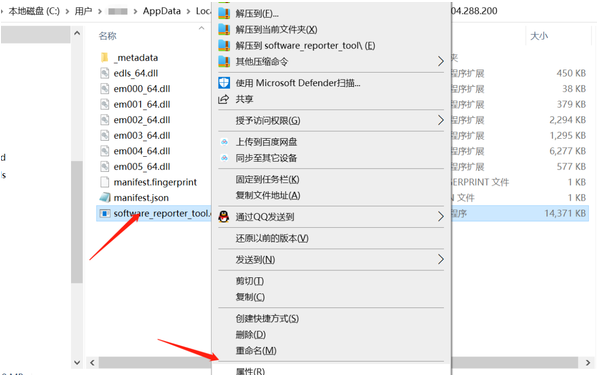The image size is (599, 375).
Task: Click the 2,294 KB size value
Action: click(x=568, y=120)
